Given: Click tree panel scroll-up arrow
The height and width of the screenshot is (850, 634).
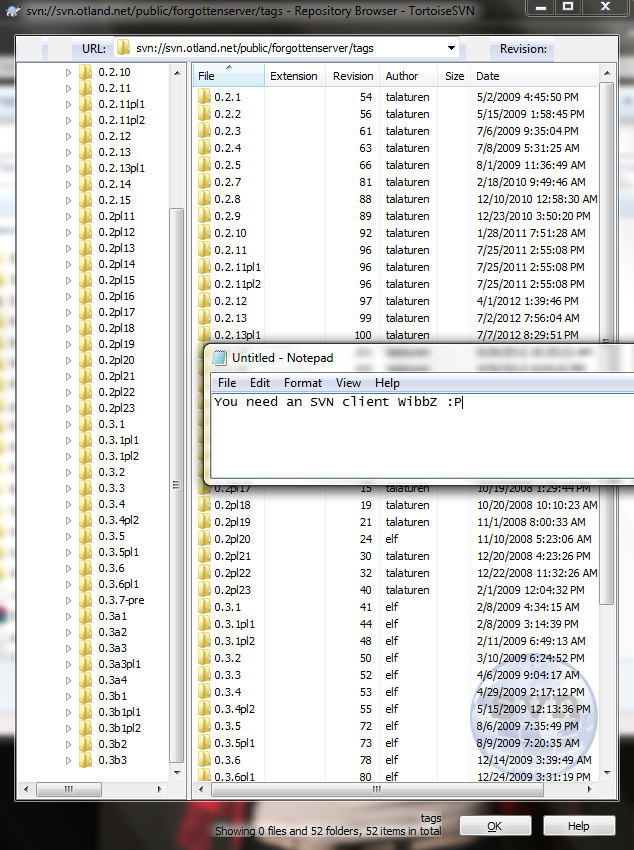Looking at the screenshot, I should click(177, 73).
